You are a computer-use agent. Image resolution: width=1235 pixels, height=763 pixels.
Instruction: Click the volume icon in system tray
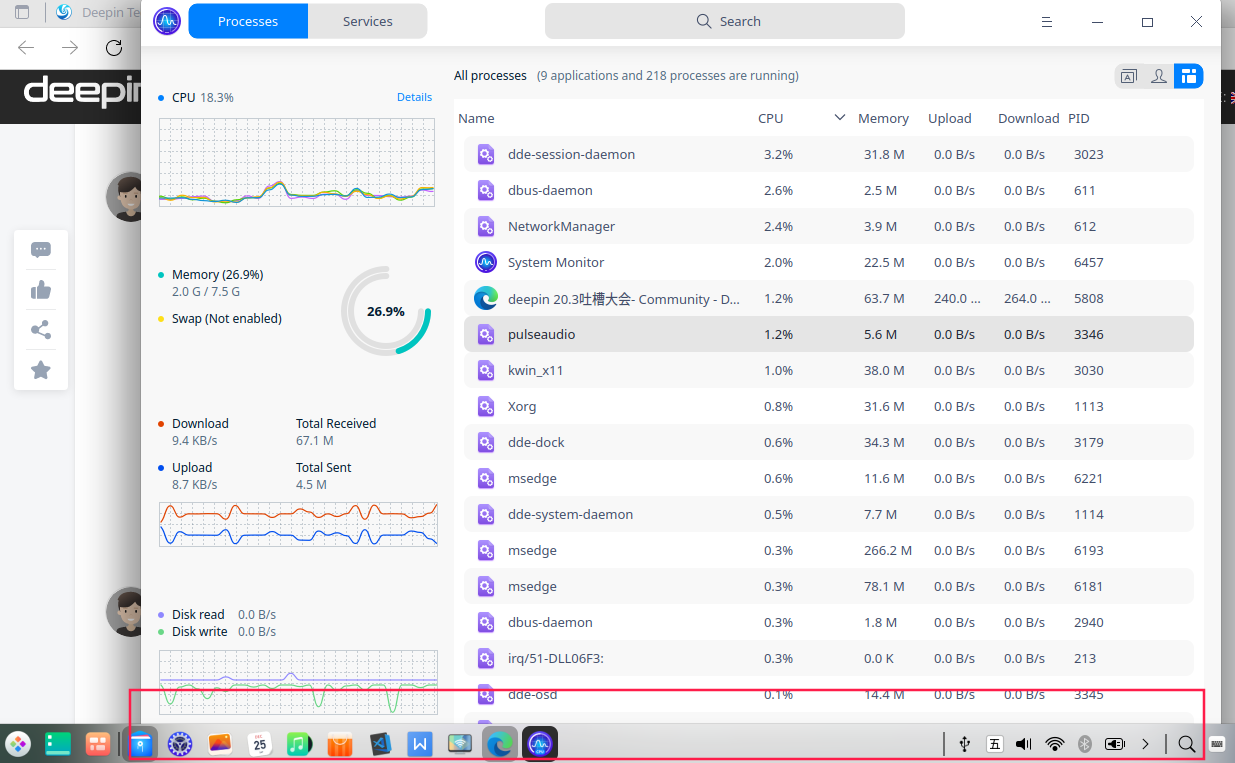(1023, 744)
